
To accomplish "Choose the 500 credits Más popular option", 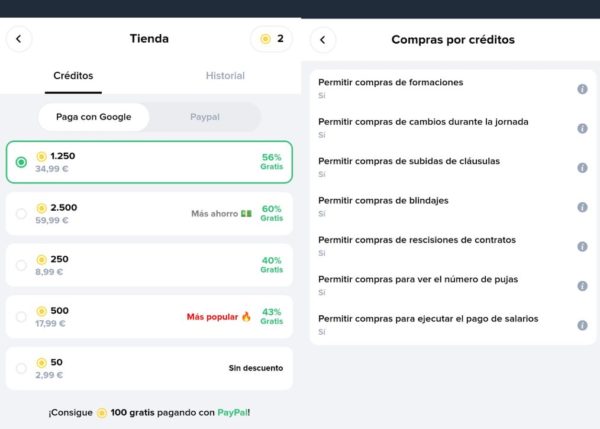I will [22, 317].
